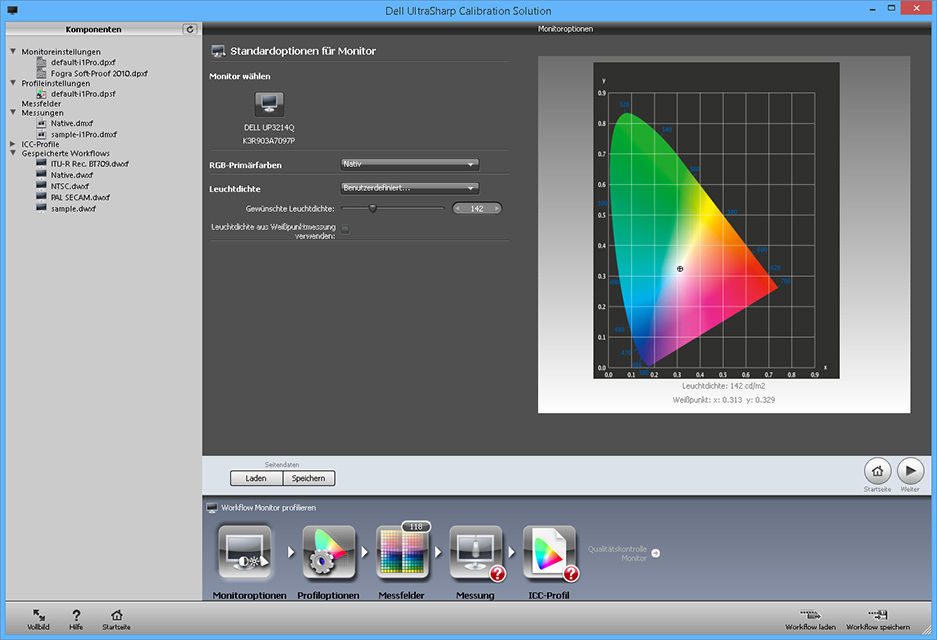Select ITU-R Rec. BT709.dwxf workflow
Viewport: 937px width, 640px height.
tap(90, 164)
